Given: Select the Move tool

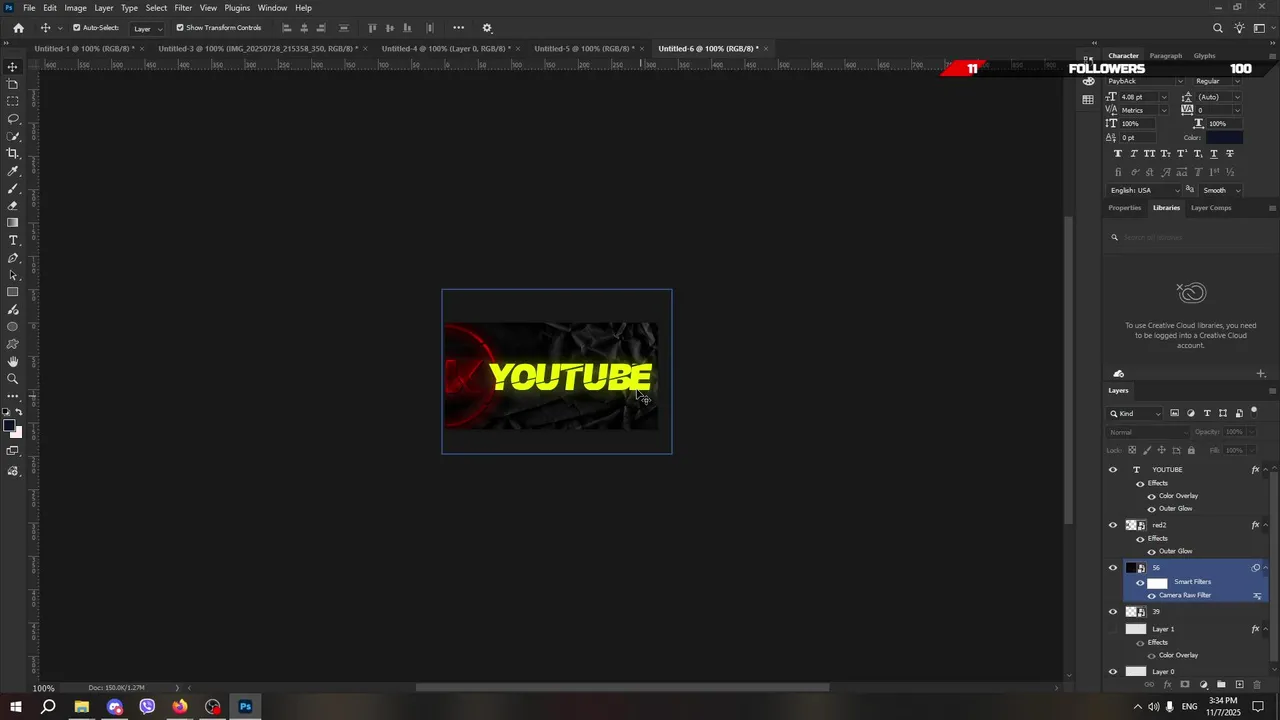Looking at the screenshot, I should click(x=13, y=67).
